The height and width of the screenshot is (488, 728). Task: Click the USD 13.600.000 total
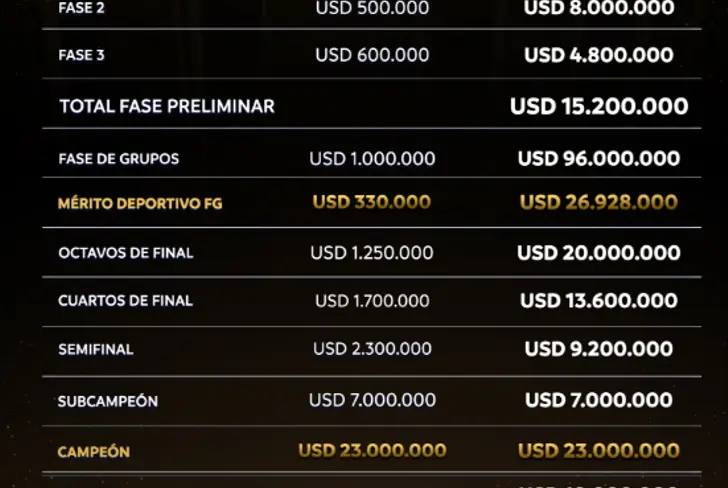(x=599, y=301)
